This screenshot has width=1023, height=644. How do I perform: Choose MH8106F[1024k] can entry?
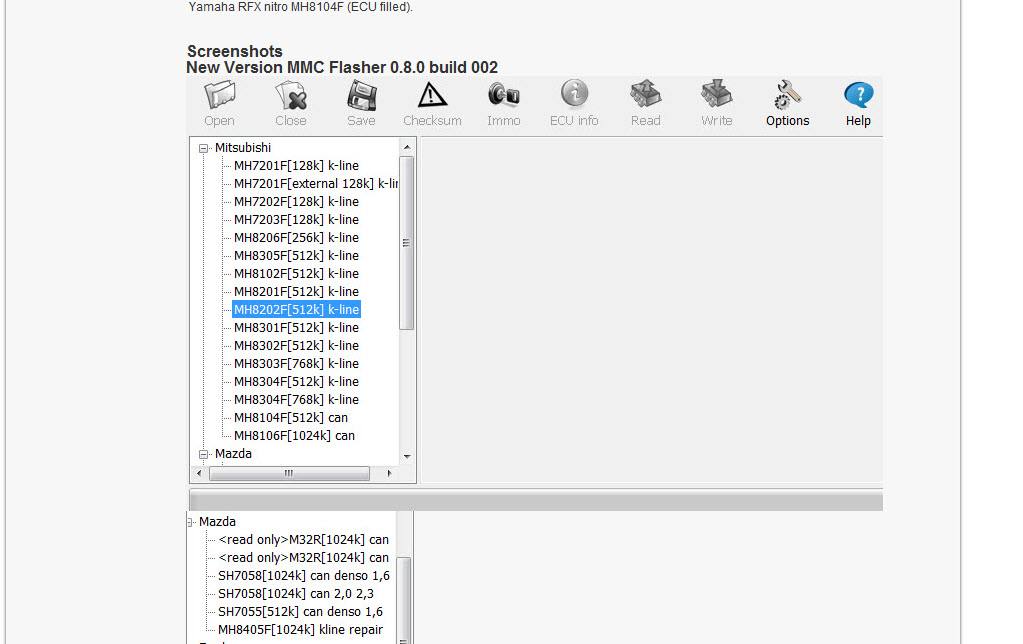(x=294, y=436)
